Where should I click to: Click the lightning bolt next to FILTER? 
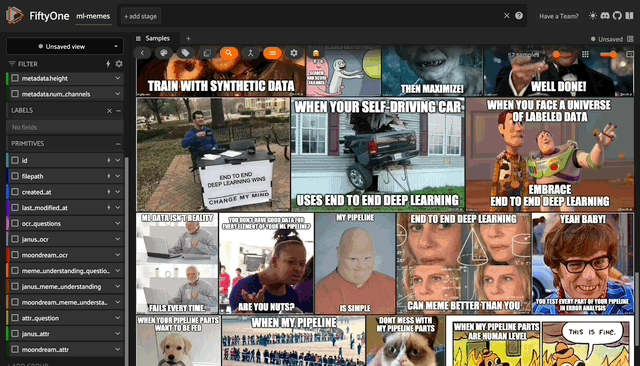(108, 64)
